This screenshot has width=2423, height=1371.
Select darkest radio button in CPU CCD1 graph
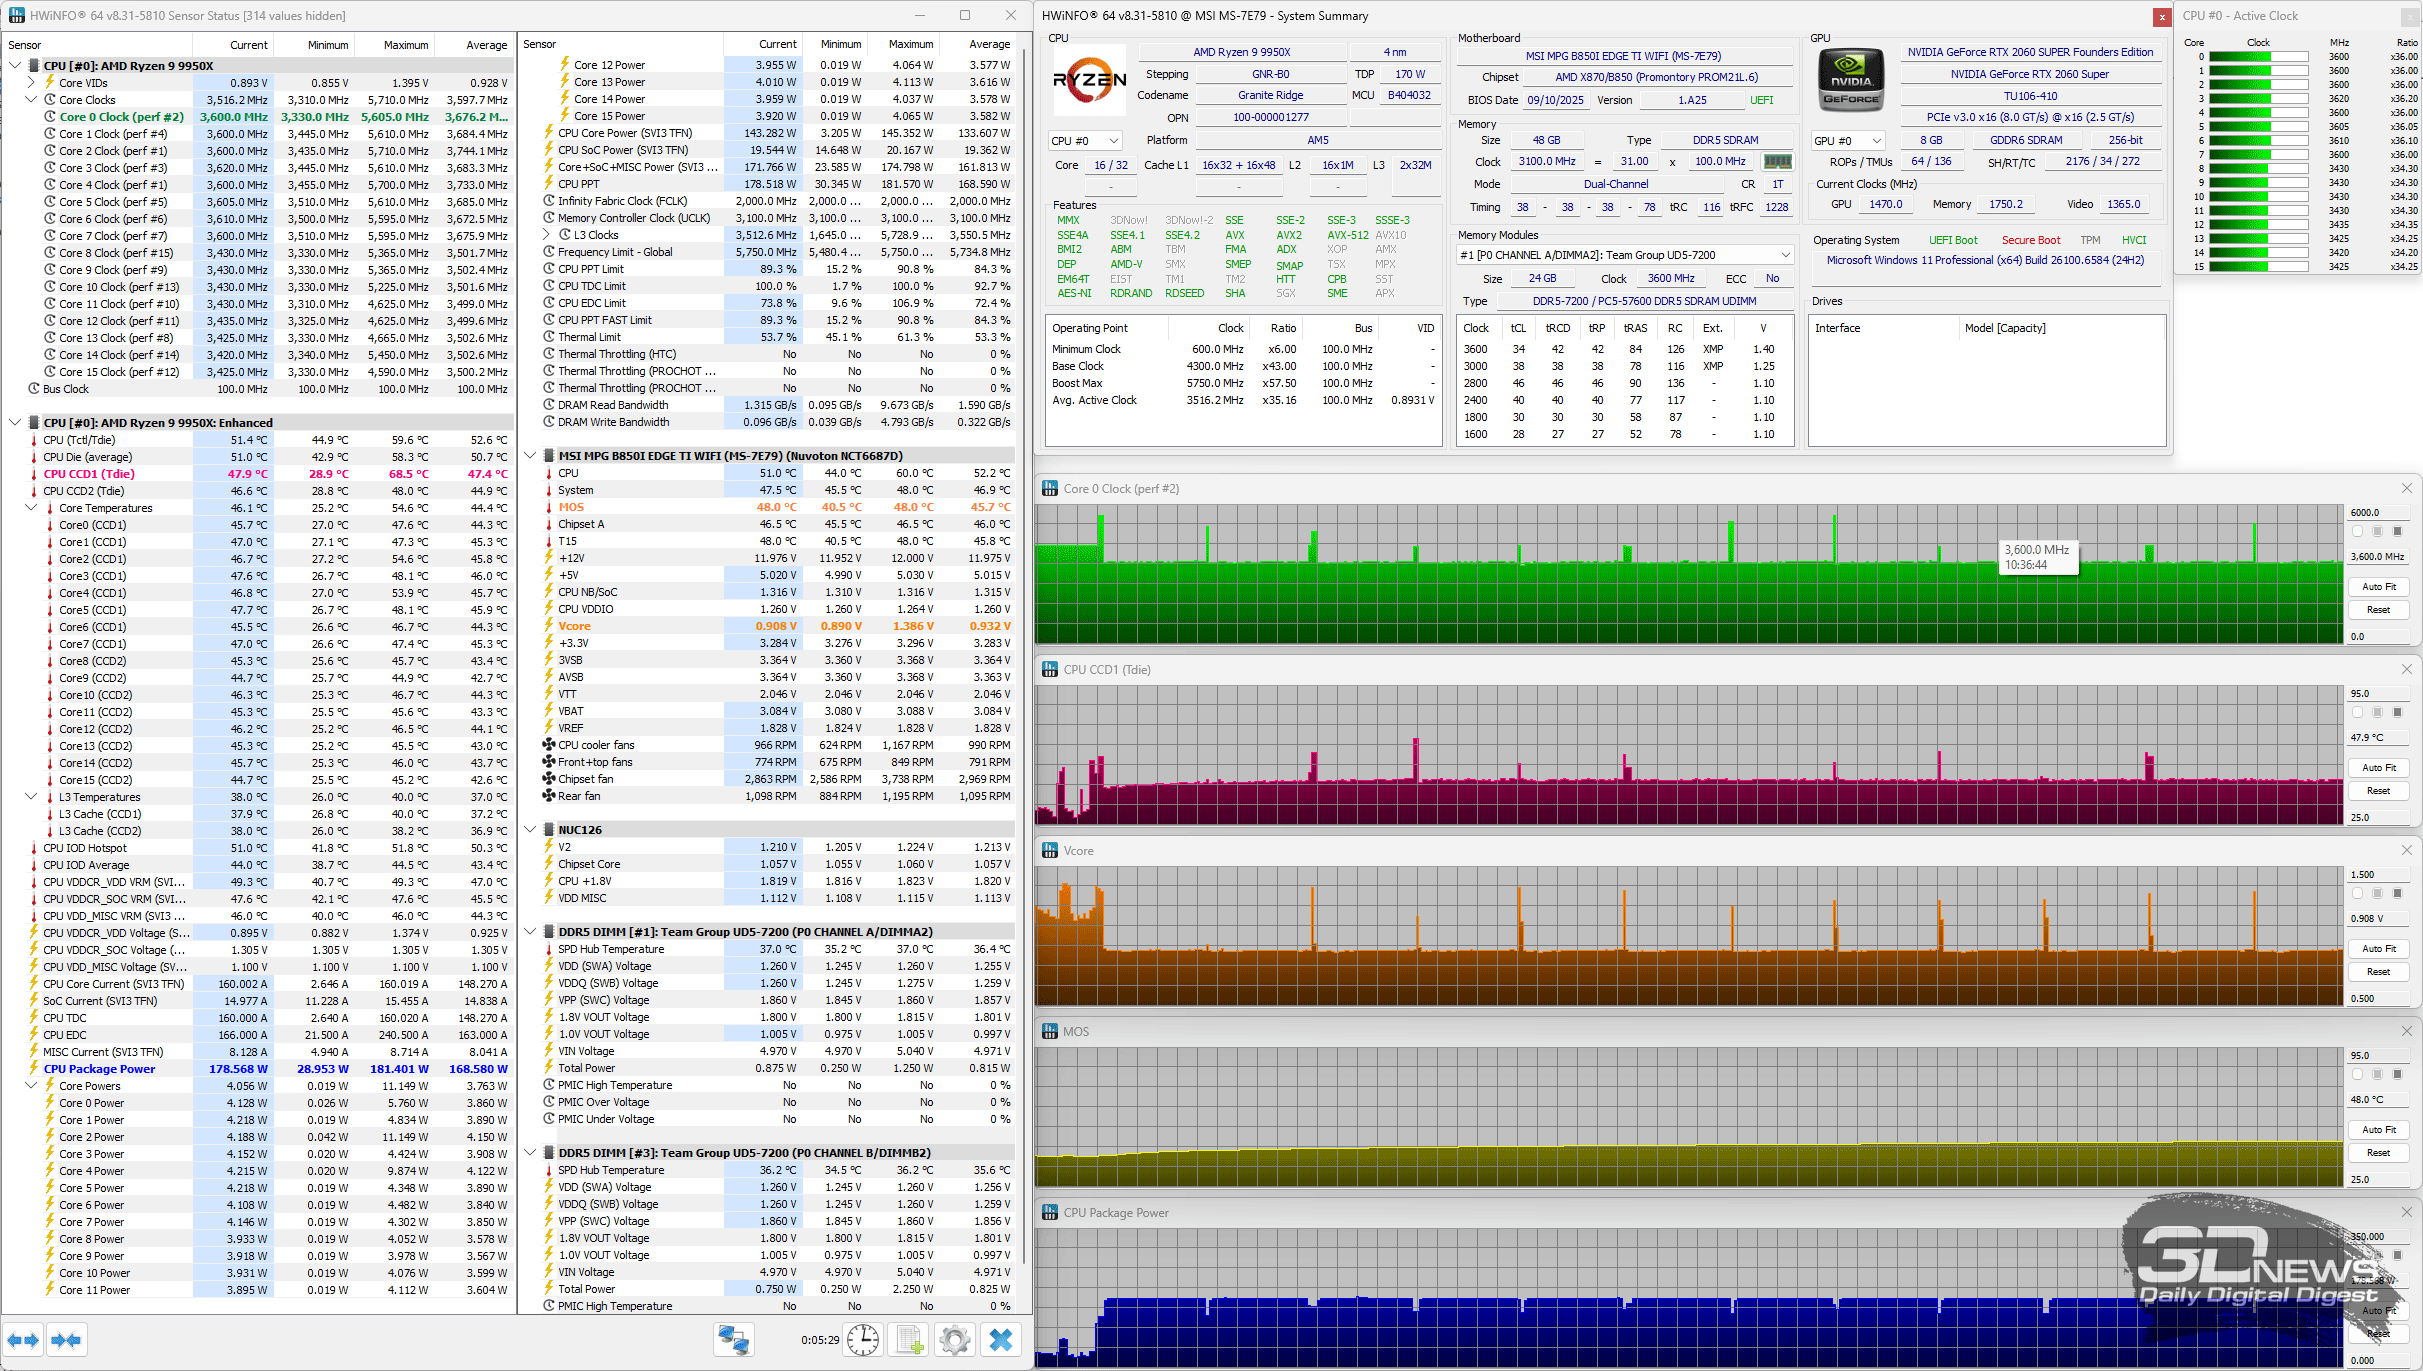2397,712
